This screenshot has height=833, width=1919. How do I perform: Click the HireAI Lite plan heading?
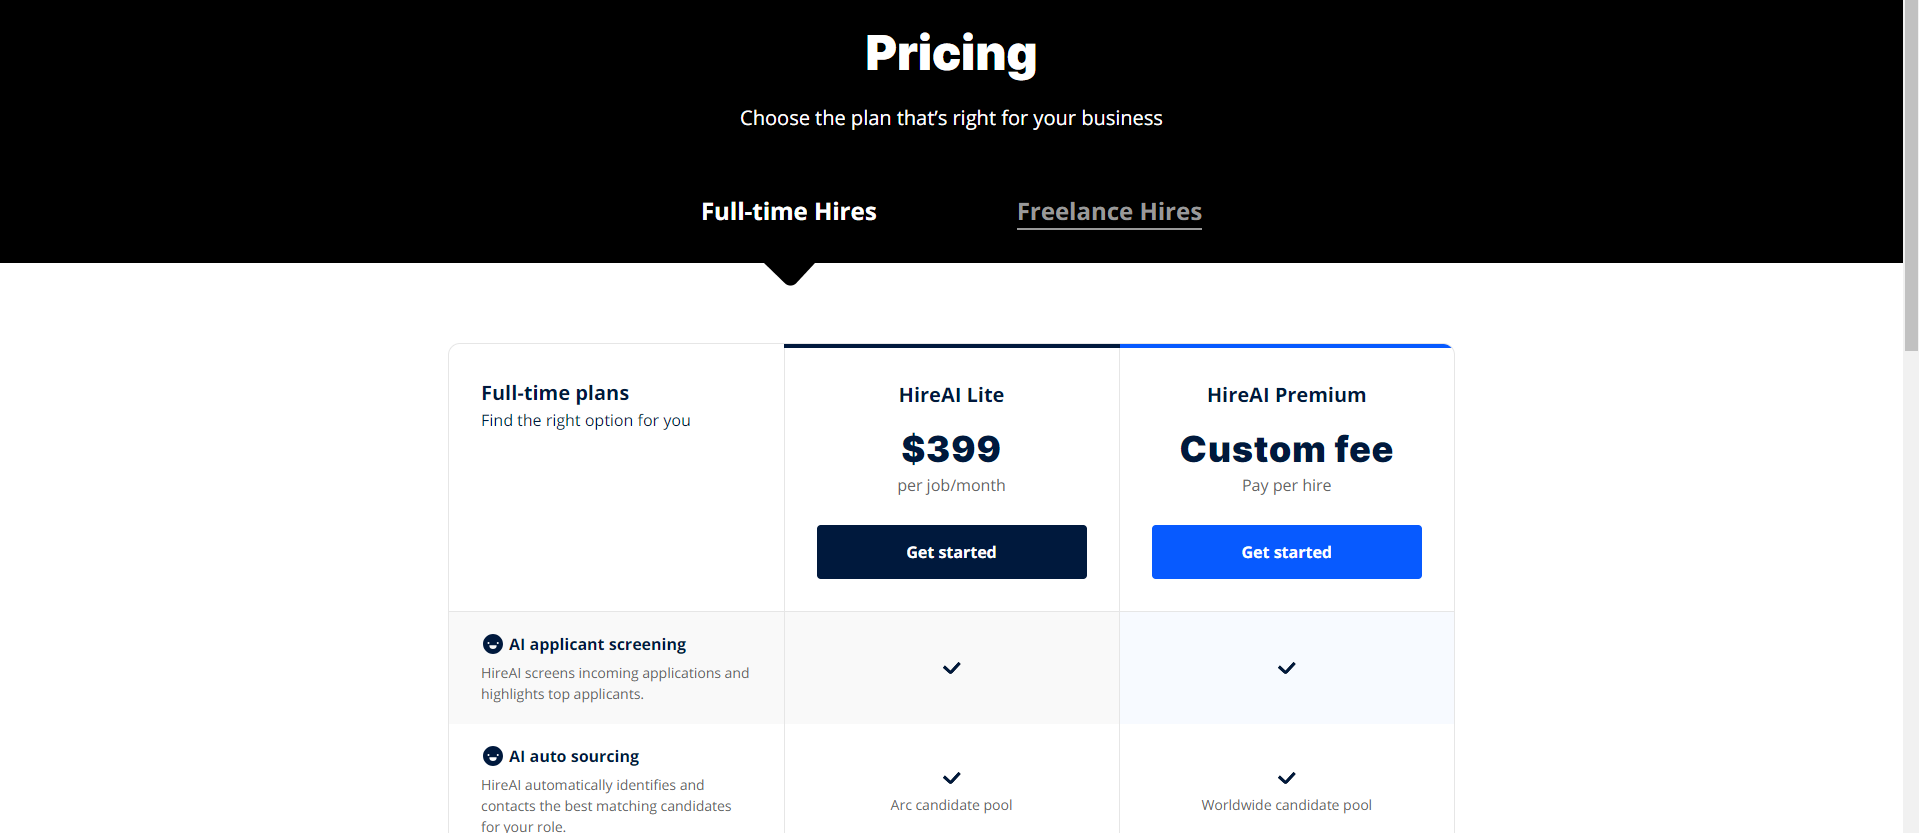click(951, 395)
